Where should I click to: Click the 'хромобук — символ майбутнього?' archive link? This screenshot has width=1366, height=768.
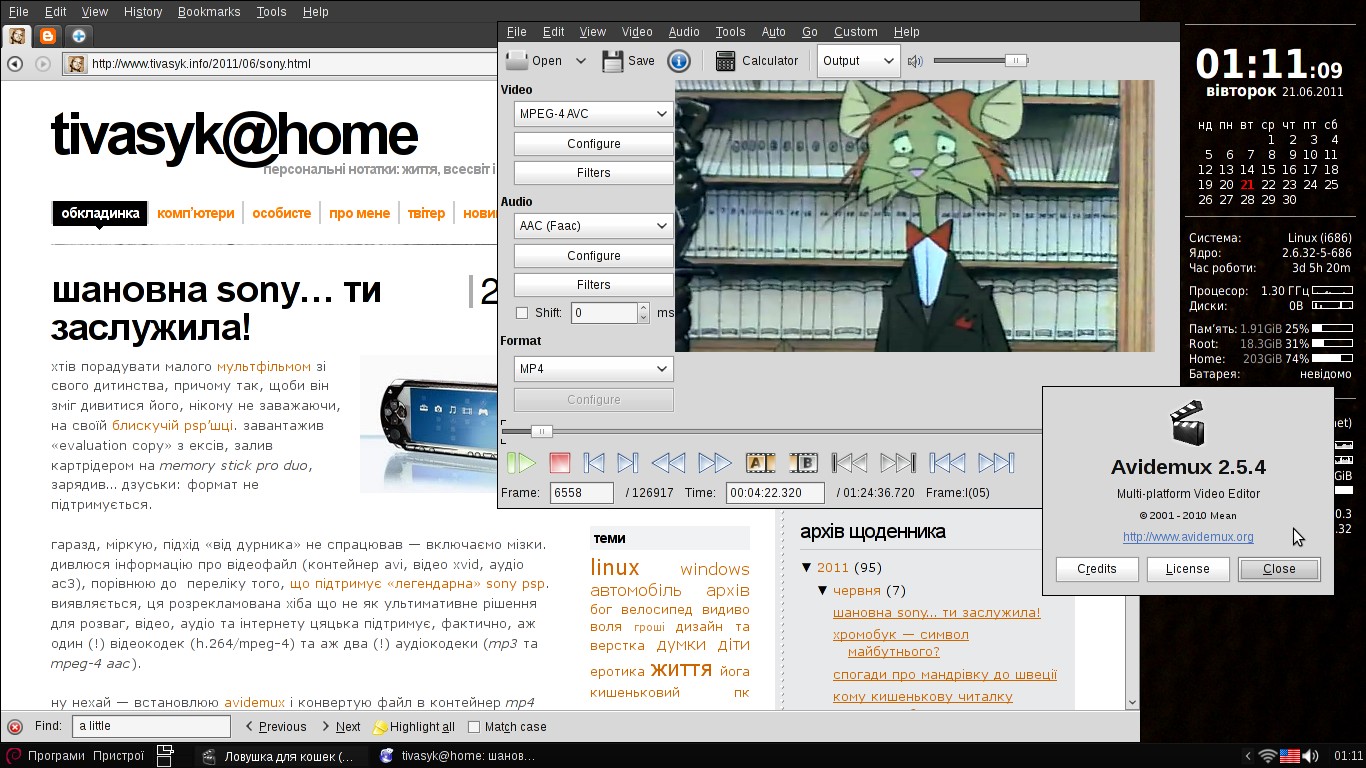tap(901, 643)
